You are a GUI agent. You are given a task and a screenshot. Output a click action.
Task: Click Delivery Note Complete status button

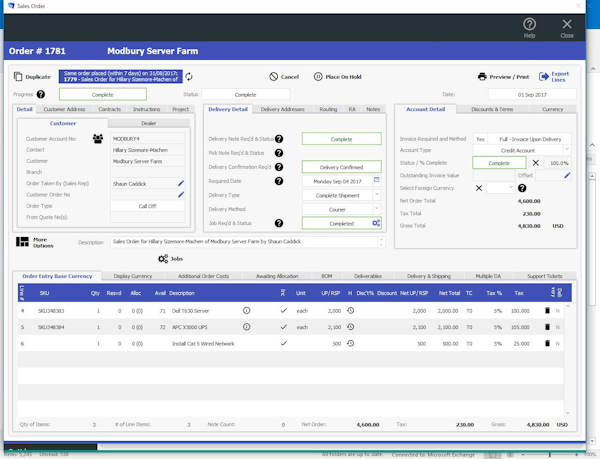coord(341,139)
